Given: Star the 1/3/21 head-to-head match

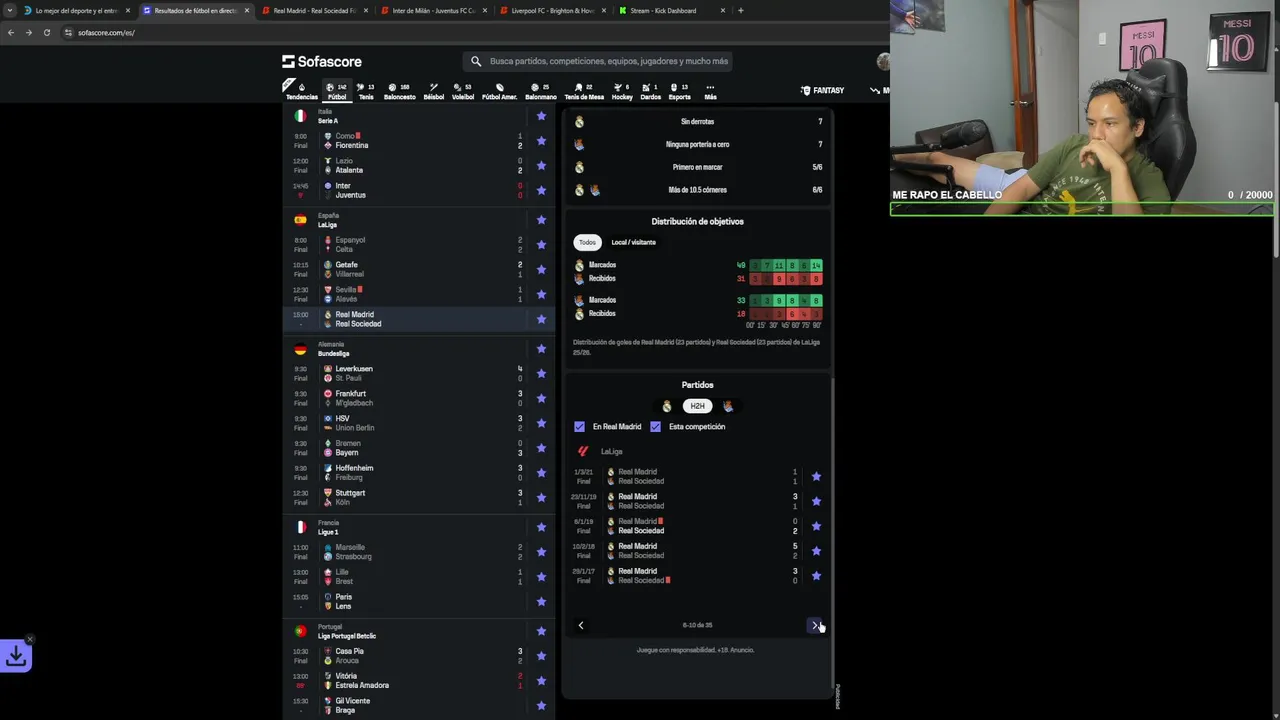Looking at the screenshot, I should (x=816, y=477).
